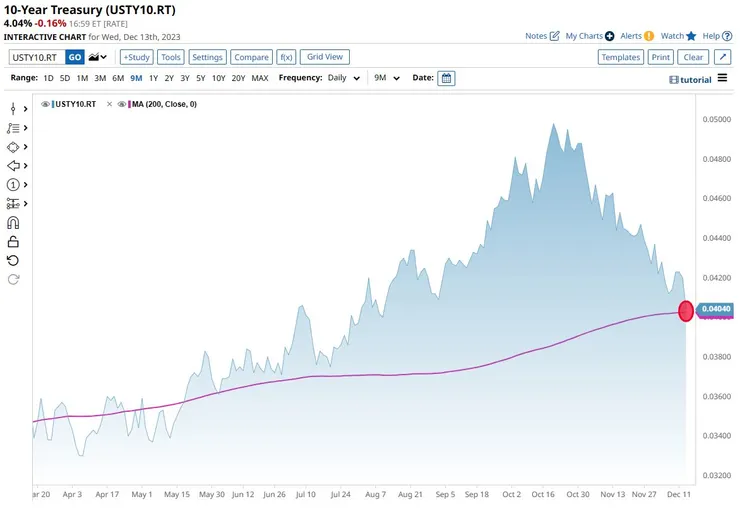Open chart Settings button

[207, 57]
